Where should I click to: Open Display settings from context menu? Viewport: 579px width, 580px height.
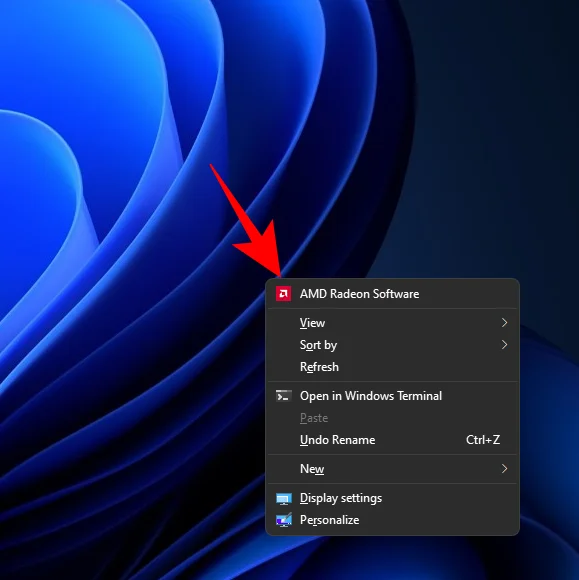[x=393, y=498]
